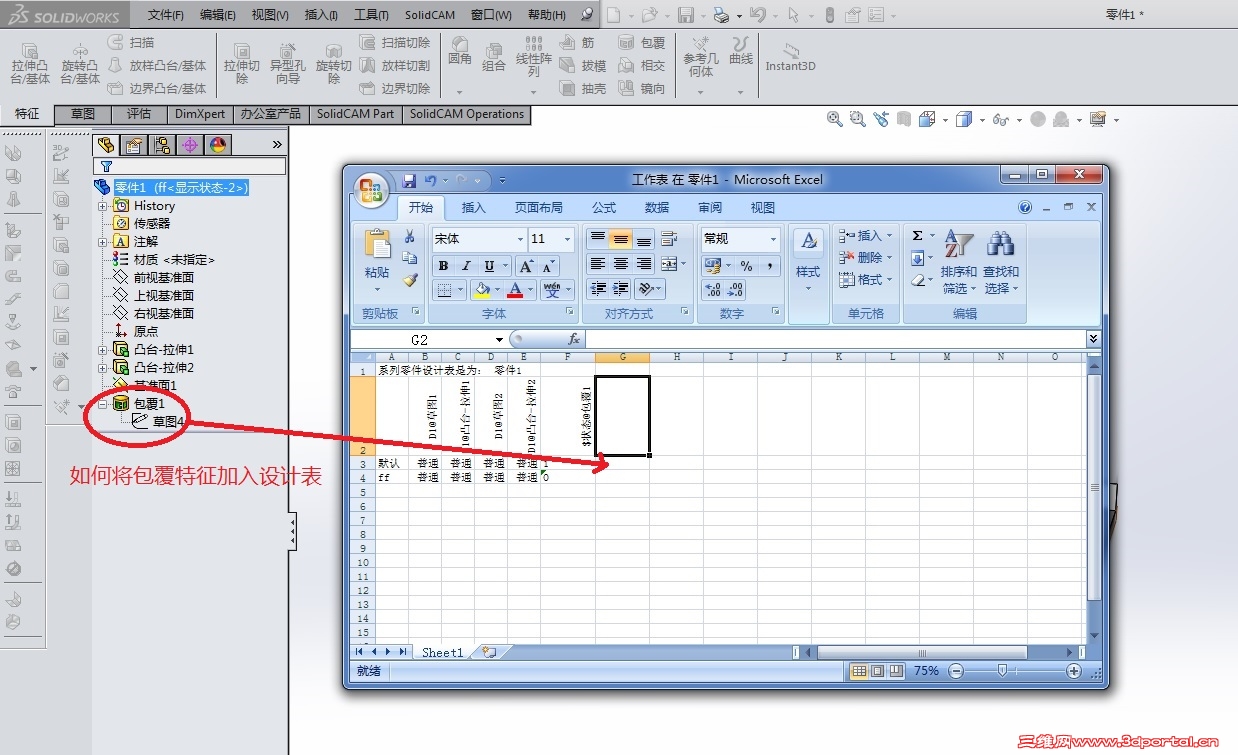Open the Name Box dropdown showing G2
This screenshot has height=755, width=1238.
(499, 340)
